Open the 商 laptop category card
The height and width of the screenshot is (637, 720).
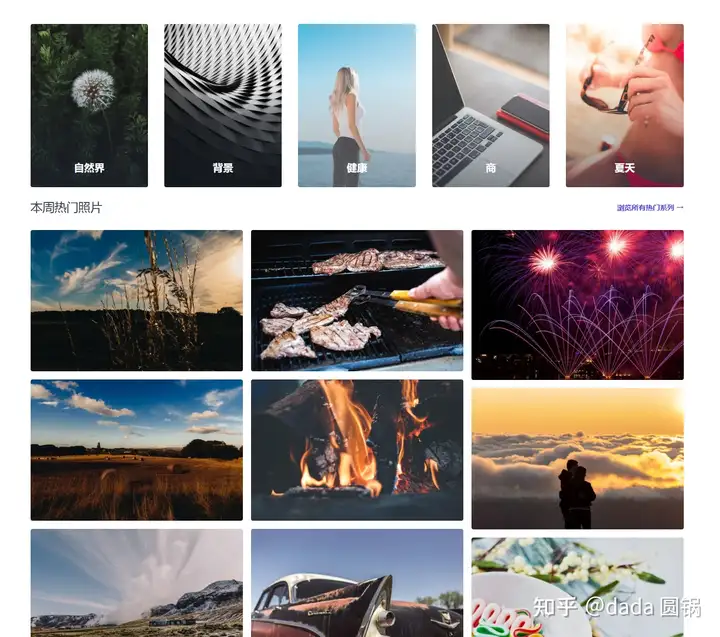[x=490, y=105]
